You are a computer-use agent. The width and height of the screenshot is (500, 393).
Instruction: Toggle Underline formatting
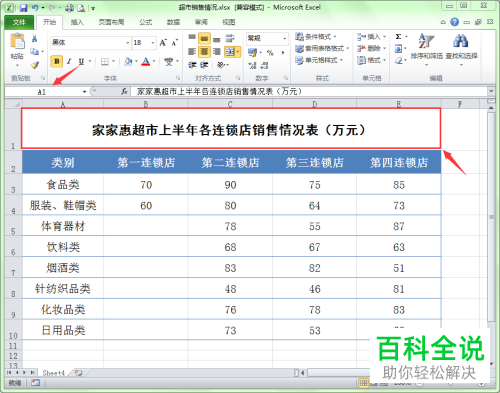tap(81, 61)
